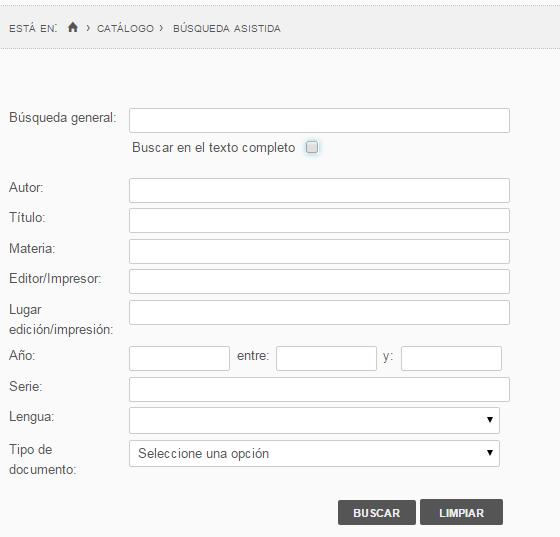This screenshot has width=560, height=537.
Task: Click the Editor/Impresor text field
Action: 319,282
